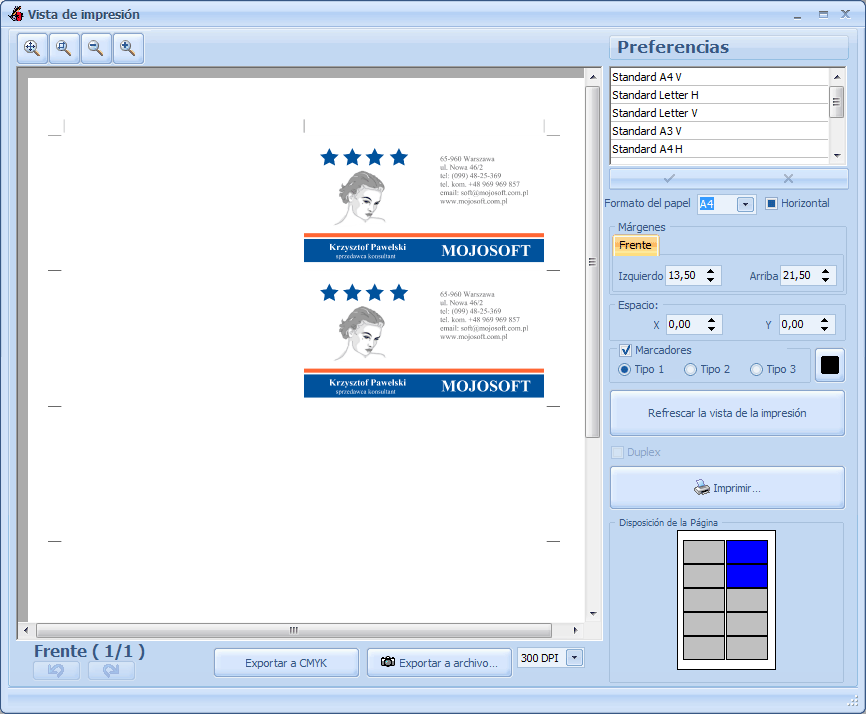Click the zoom out magnifier icon
Viewport: 866px width, 714px height.
[x=96, y=49]
